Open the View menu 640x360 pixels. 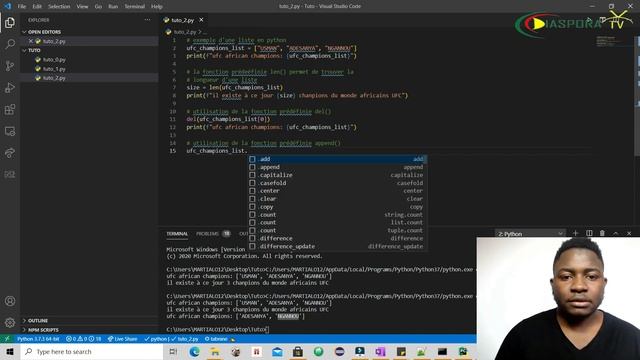tap(82, 6)
